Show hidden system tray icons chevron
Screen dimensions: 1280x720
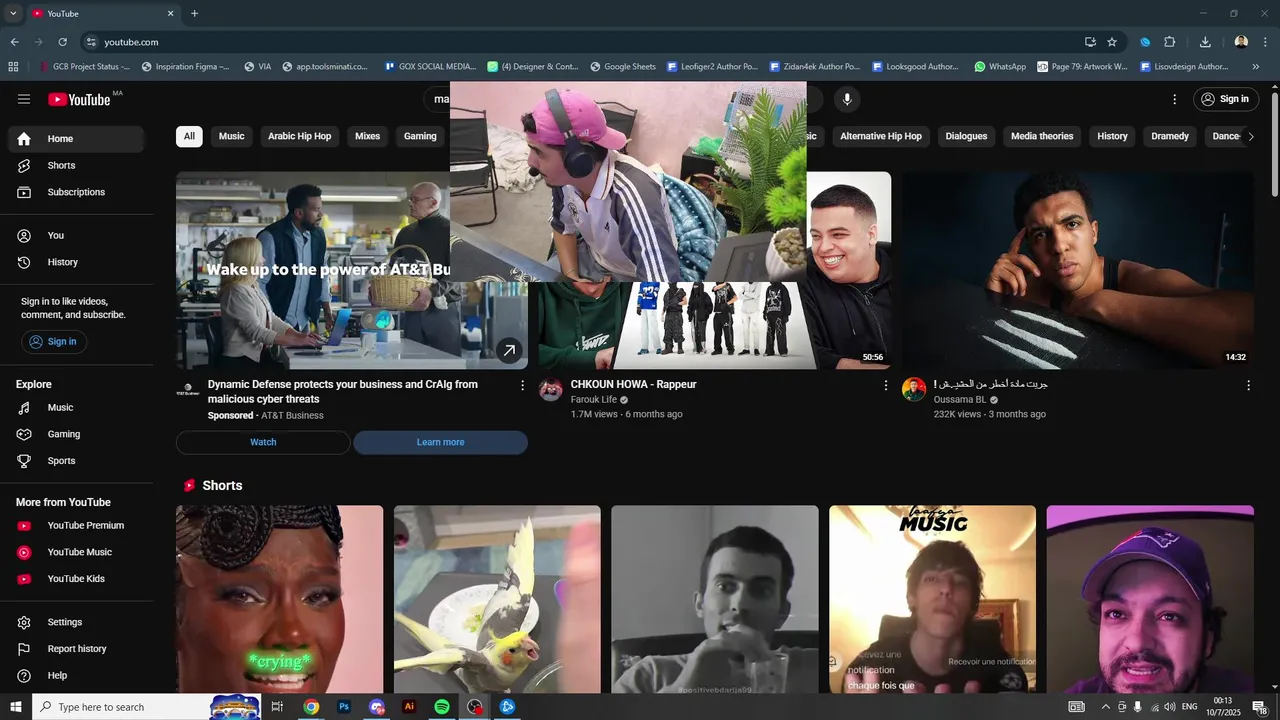point(1105,707)
